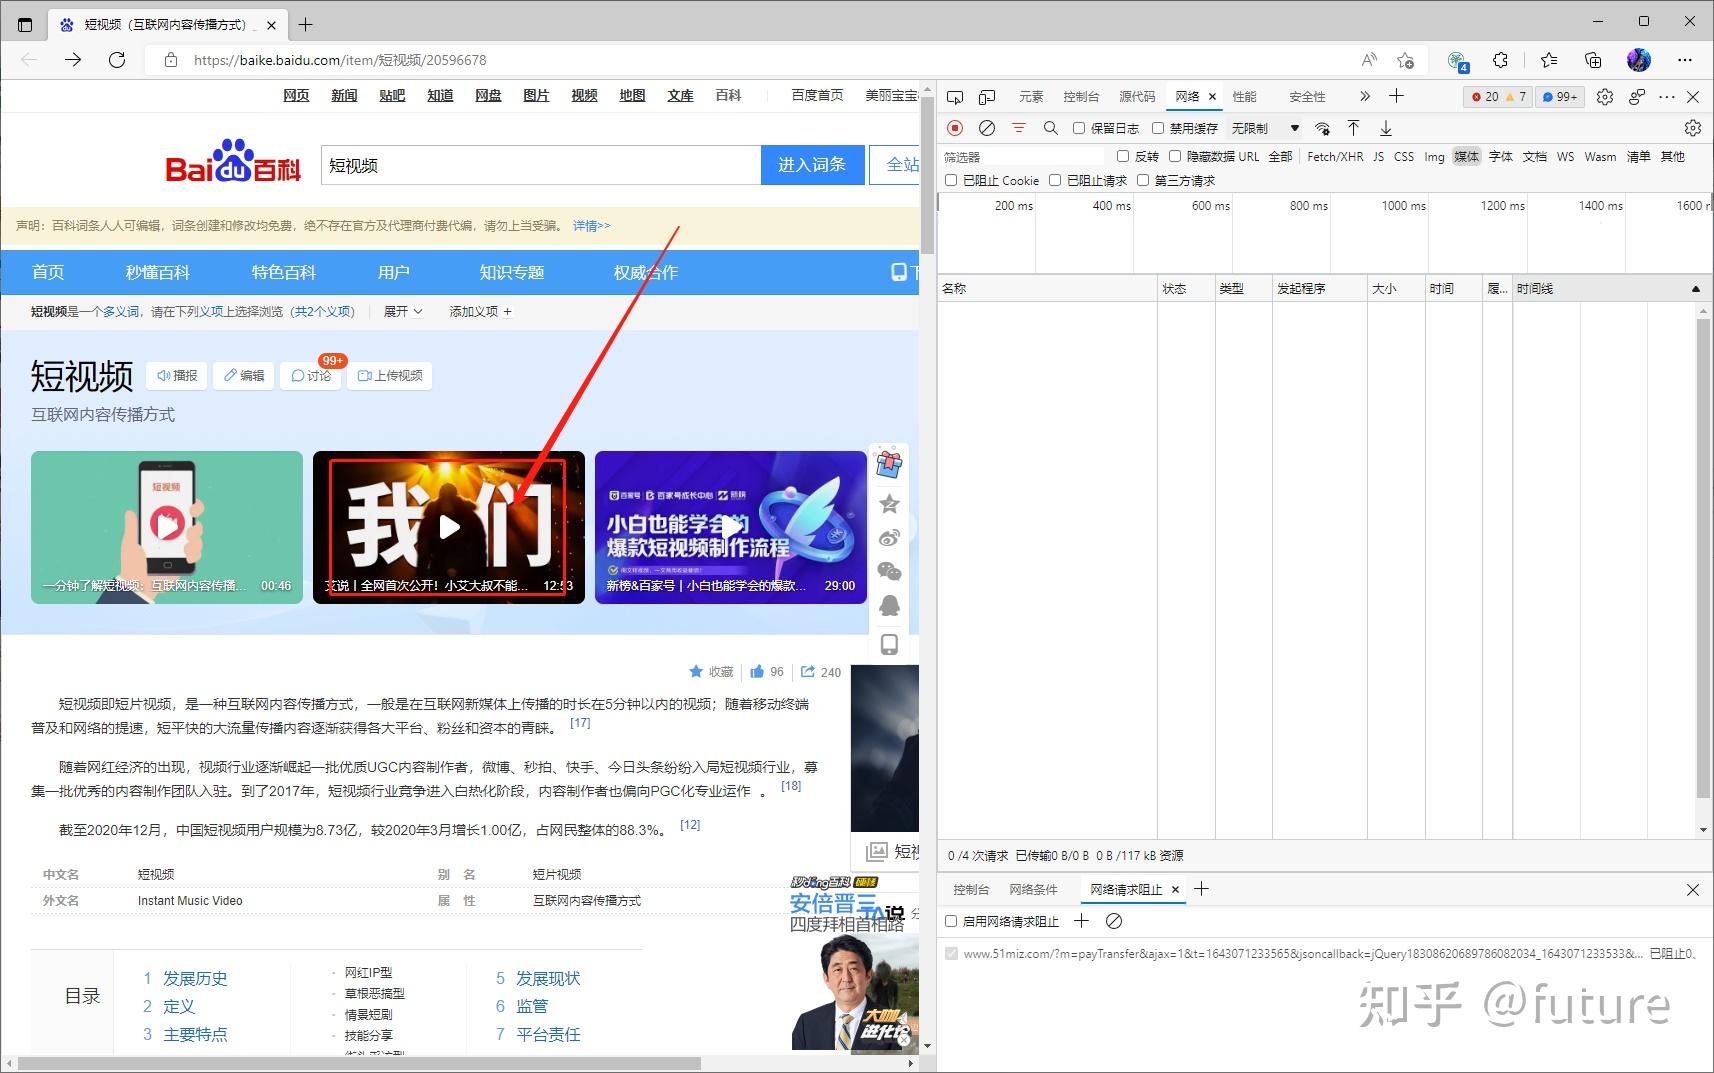
Task: Click the page horizontal scrollbar
Action: coord(360,1063)
